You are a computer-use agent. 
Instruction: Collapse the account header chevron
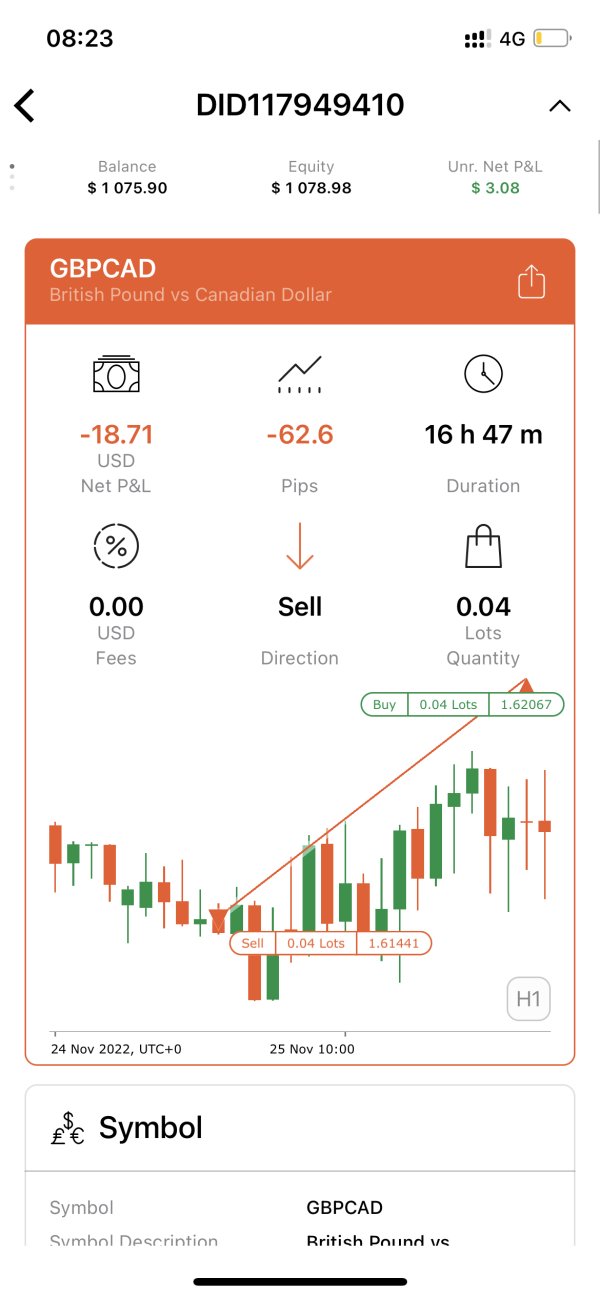(x=559, y=105)
